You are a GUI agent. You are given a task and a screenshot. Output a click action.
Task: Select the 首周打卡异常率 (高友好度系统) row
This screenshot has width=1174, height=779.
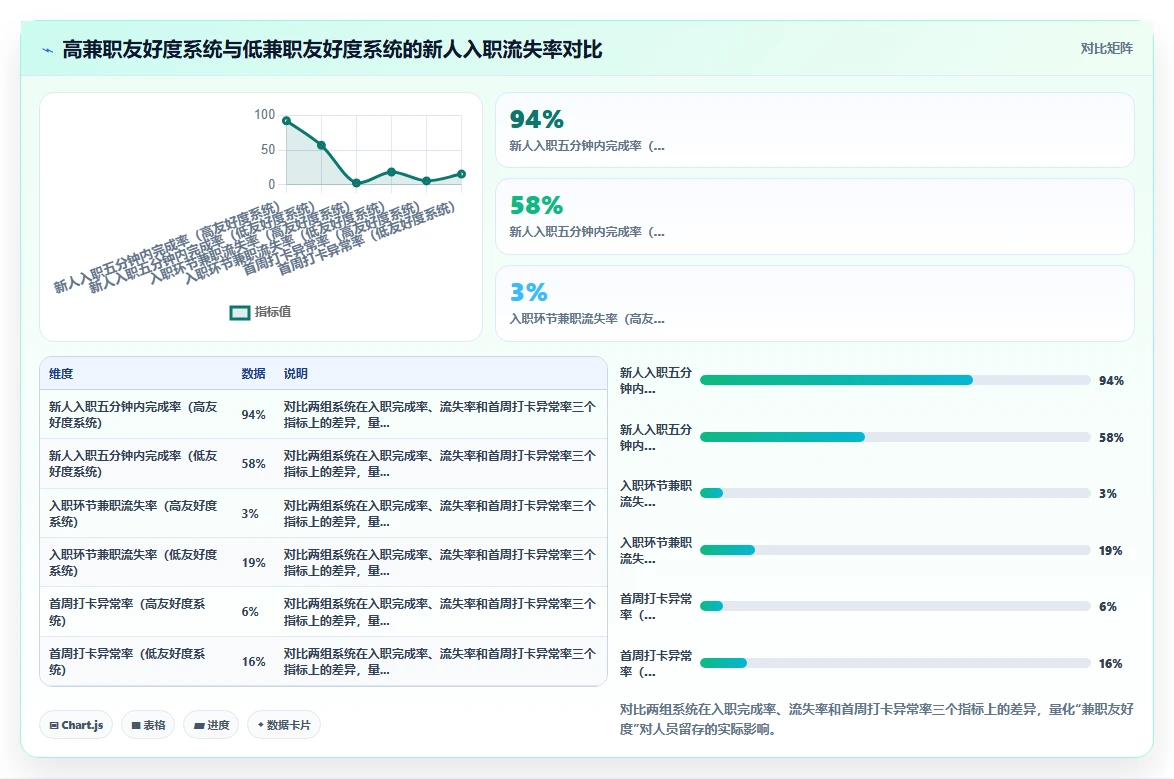[x=323, y=612]
